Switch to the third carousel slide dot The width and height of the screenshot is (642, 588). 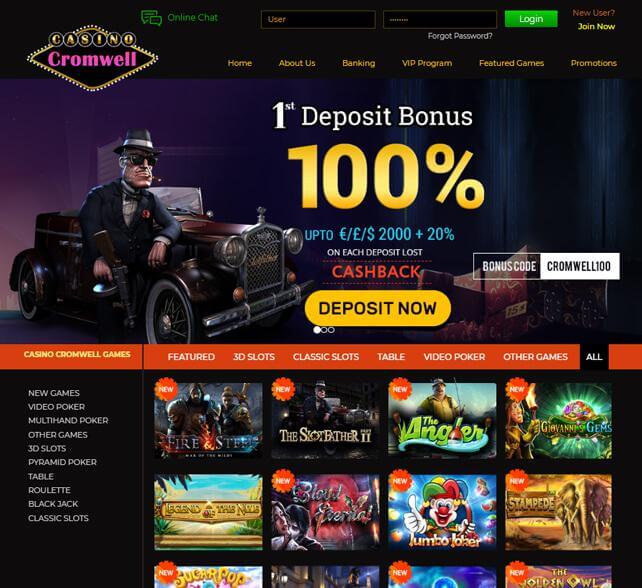pyautogui.click(x=331, y=330)
